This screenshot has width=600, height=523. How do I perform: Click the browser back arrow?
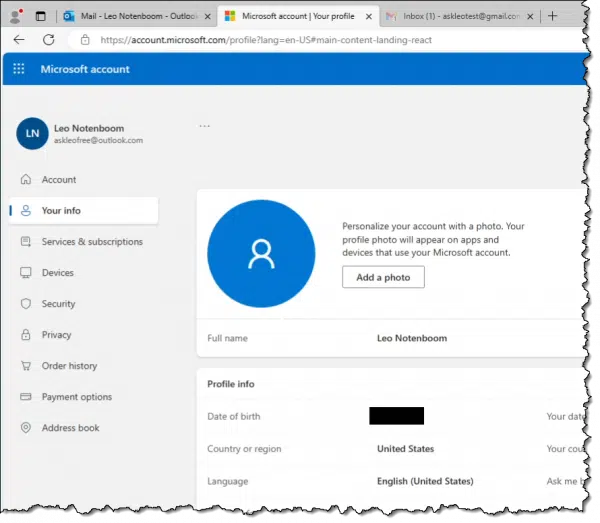click(19, 39)
